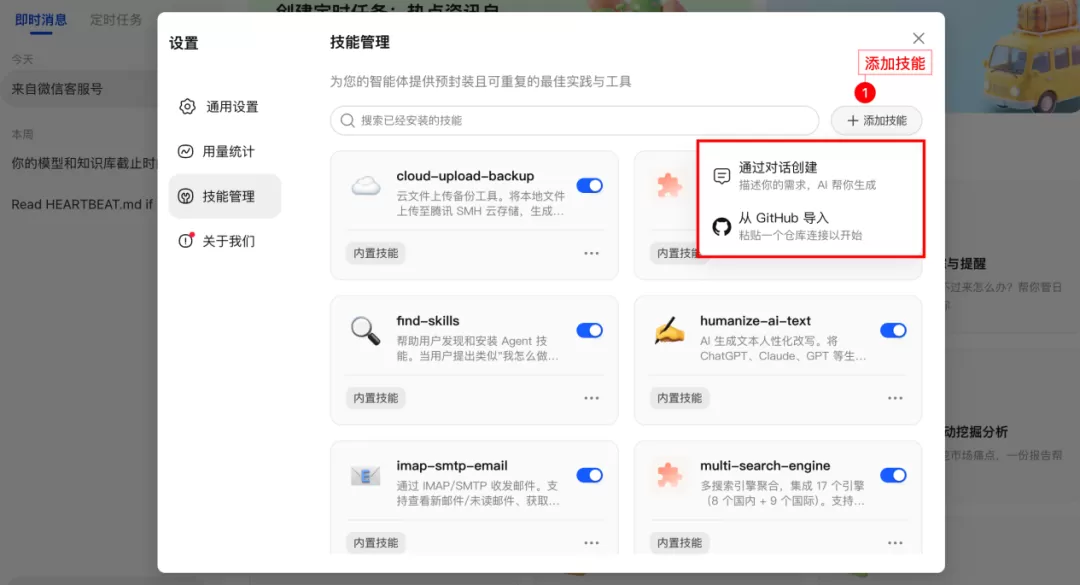Close the settings dialog
The height and width of the screenshot is (585, 1080).
[x=918, y=39]
